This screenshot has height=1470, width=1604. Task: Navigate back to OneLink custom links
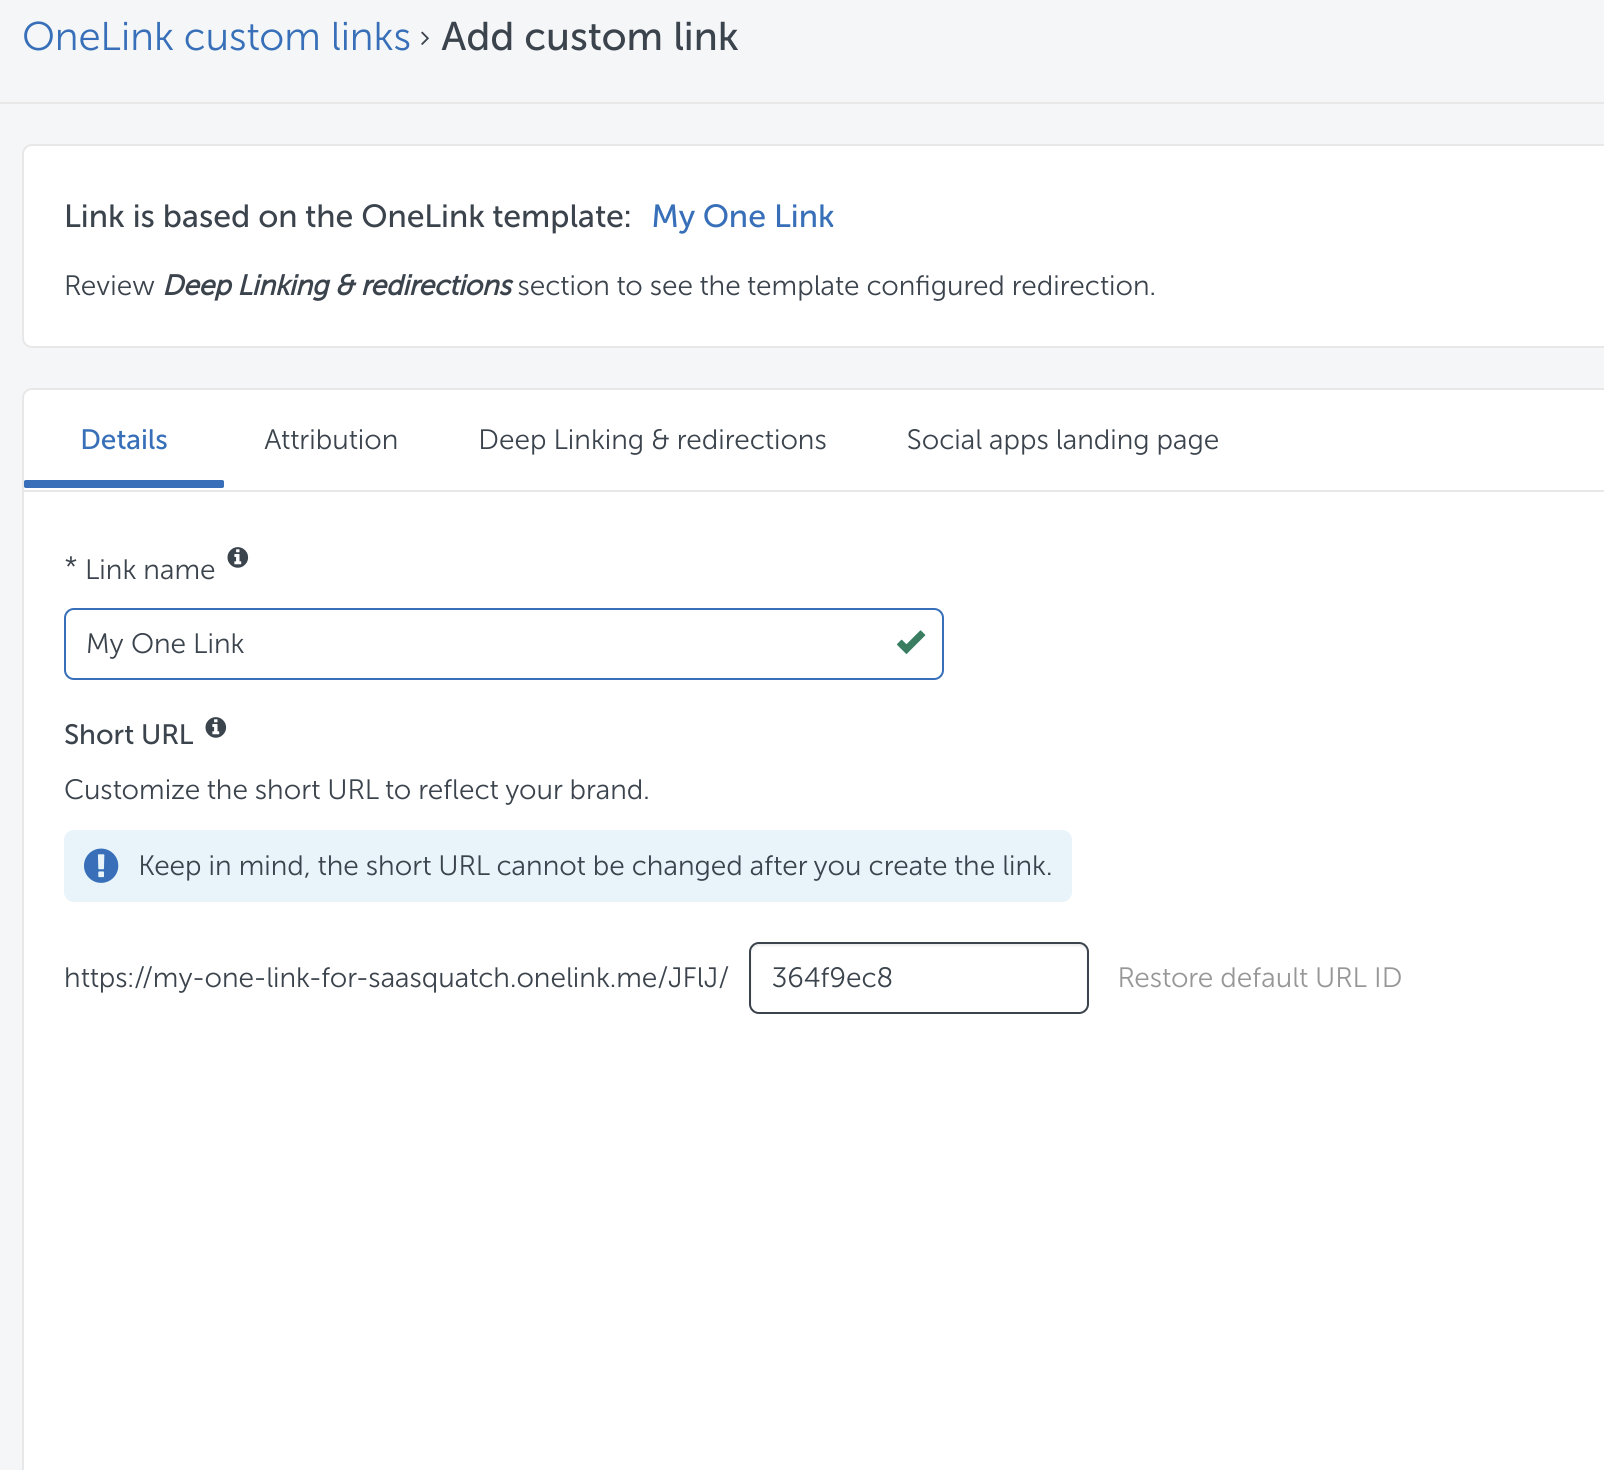pos(216,37)
